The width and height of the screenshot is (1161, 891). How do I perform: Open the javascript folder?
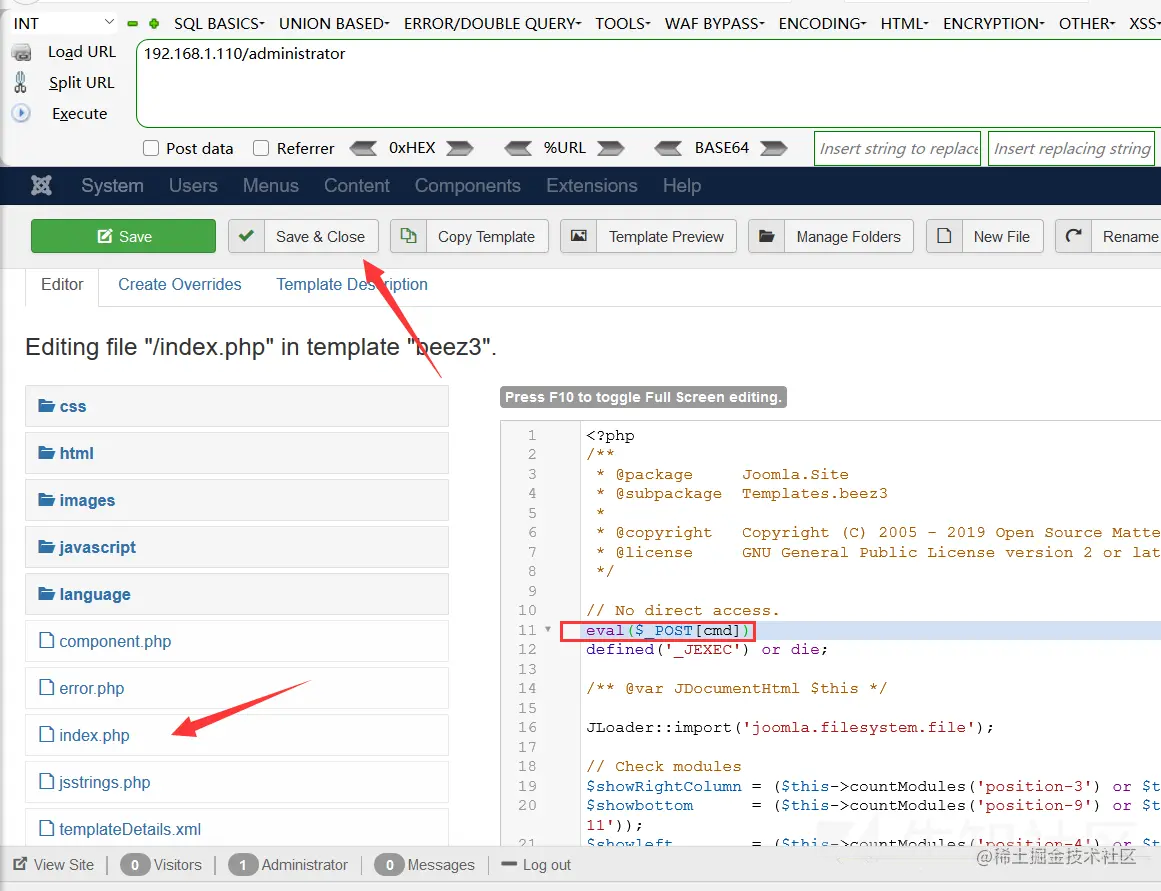coord(237,547)
